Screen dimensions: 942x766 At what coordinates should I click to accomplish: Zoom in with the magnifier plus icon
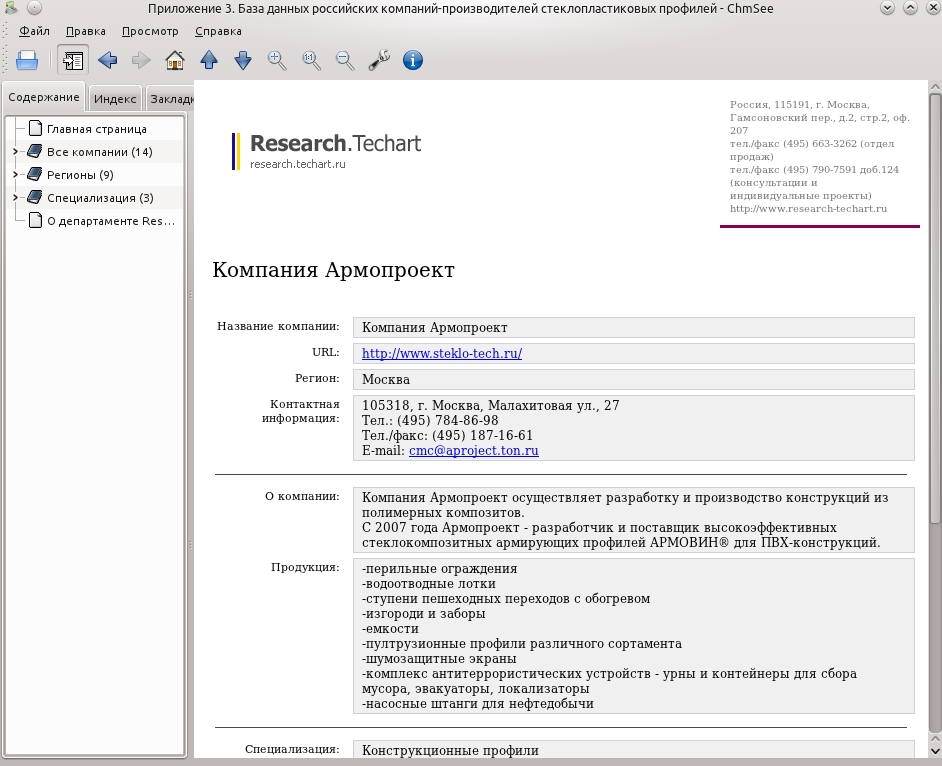(x=277, y=60)
